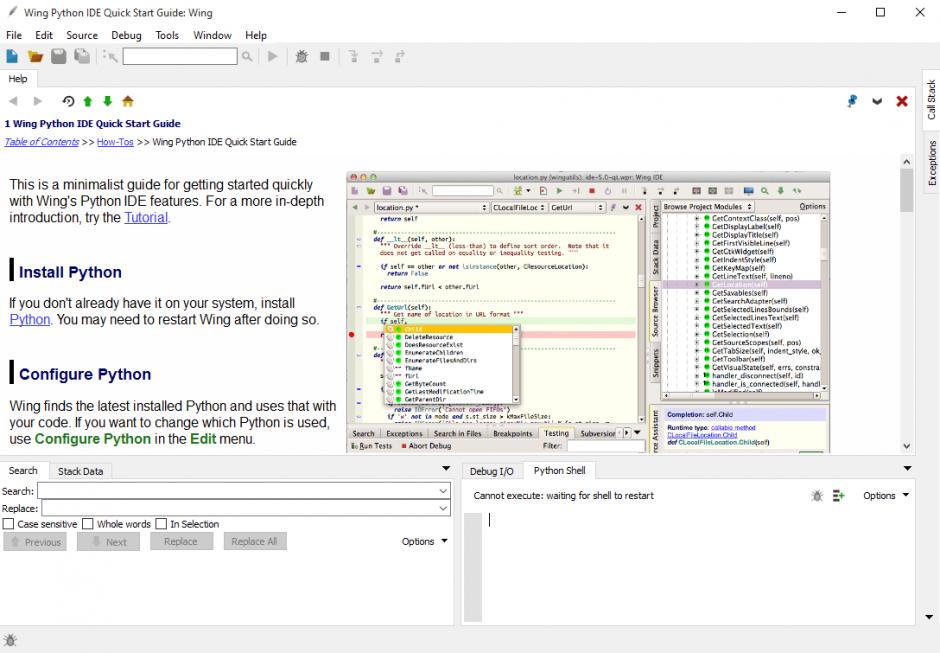This screenshot has width=940, height=653.
Task: Open the Tools menu
Action: tap(167, 35)
